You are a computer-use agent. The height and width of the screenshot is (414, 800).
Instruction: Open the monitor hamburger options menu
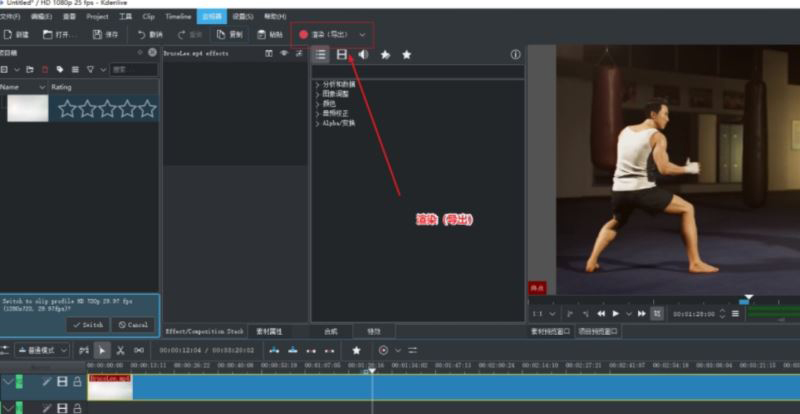pos(735,314)
